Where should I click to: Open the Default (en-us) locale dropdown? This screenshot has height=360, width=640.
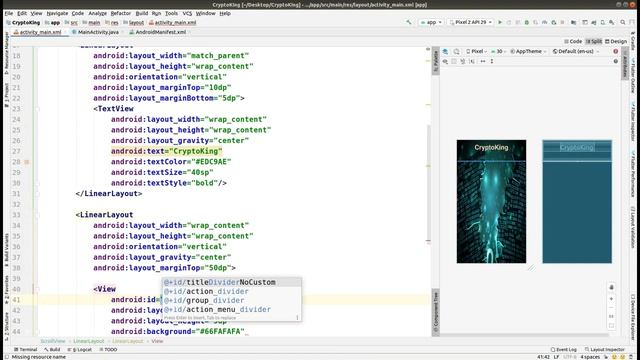576,51
